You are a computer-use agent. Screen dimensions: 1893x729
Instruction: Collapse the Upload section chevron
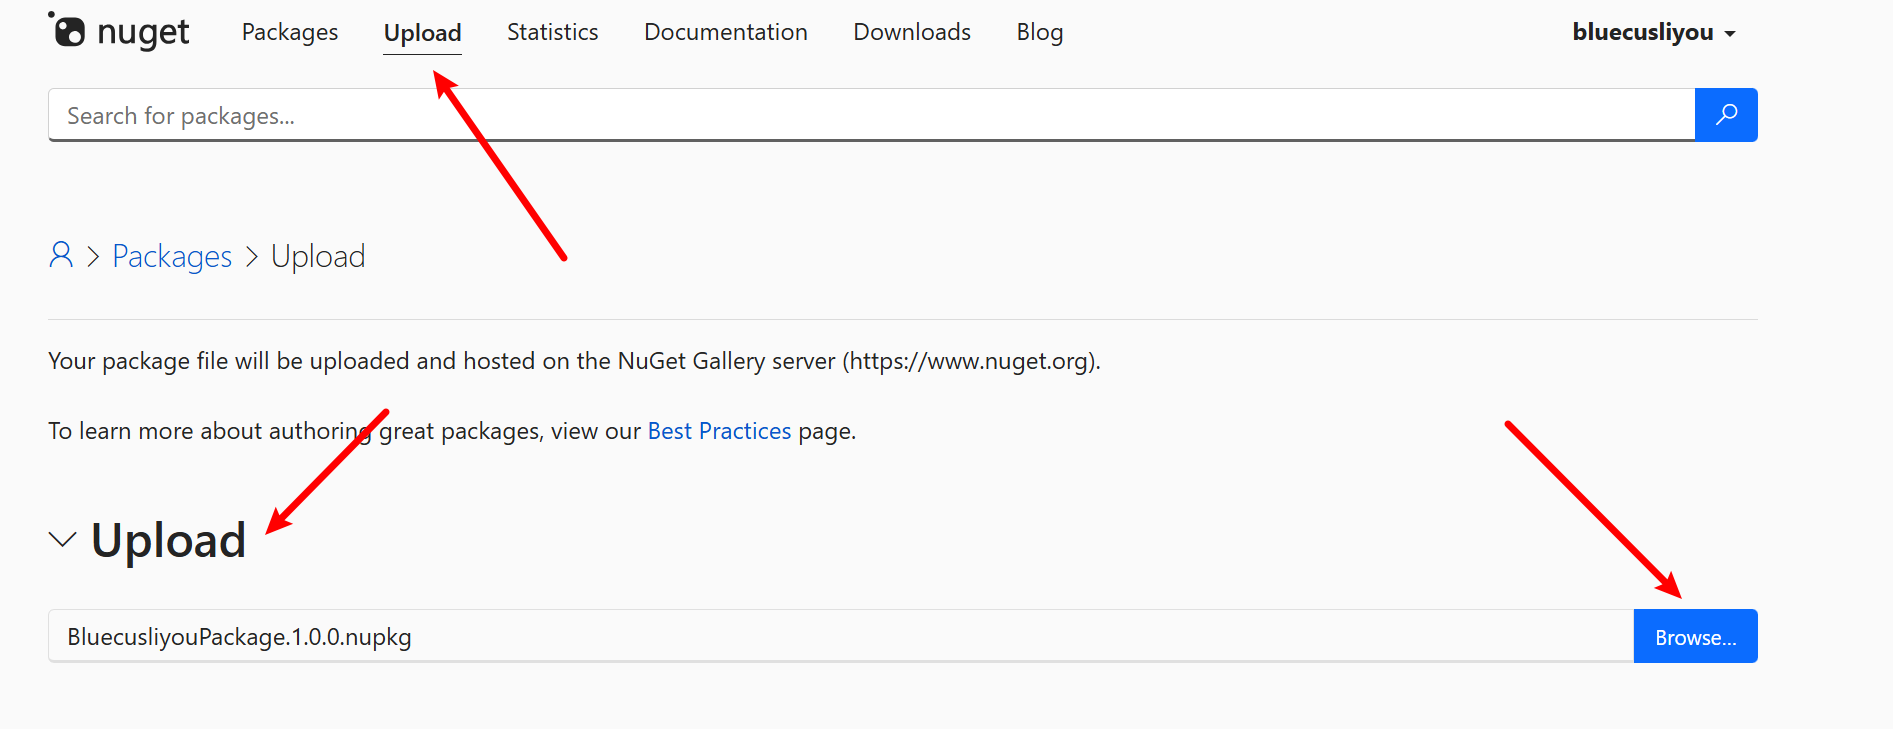tap(62, 540)
